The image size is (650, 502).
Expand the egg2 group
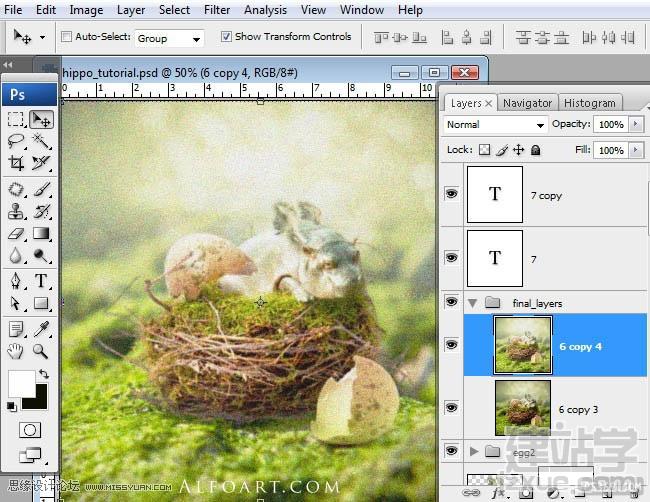(x=474, y=451)
